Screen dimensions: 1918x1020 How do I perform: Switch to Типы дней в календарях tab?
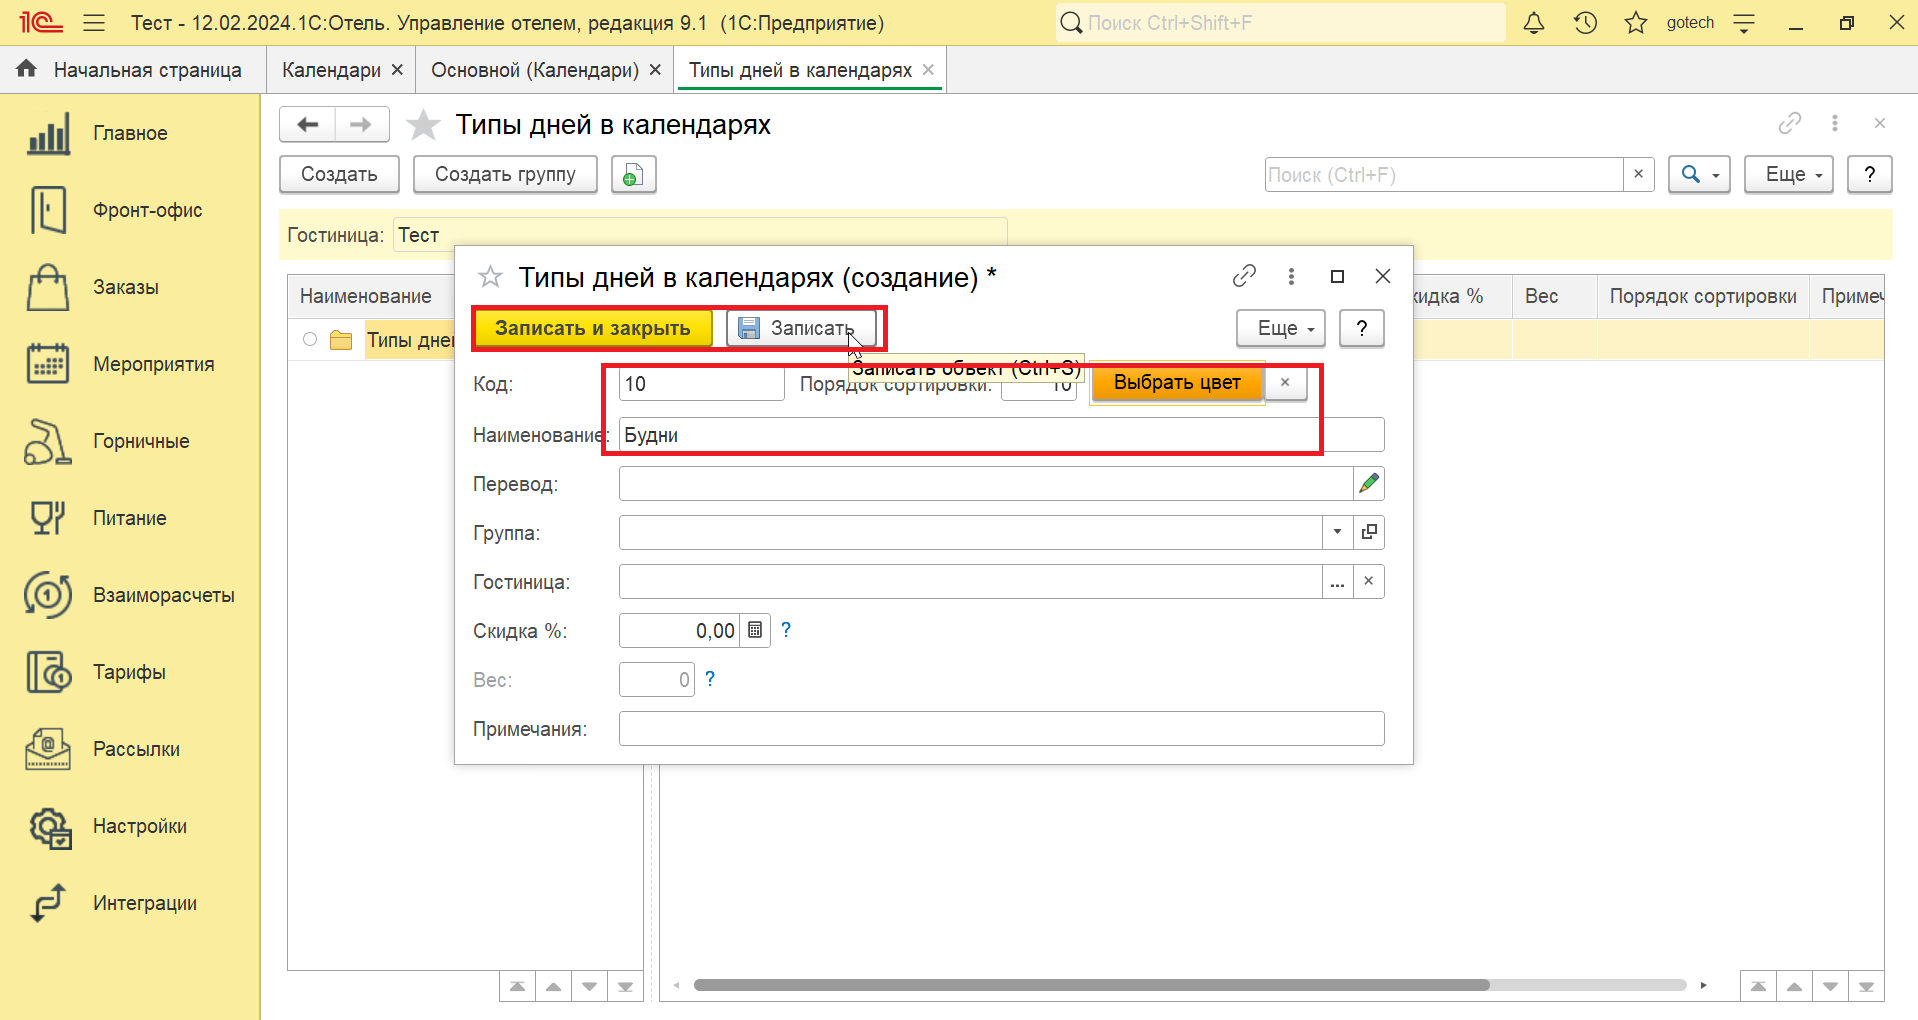click(800, 70)
